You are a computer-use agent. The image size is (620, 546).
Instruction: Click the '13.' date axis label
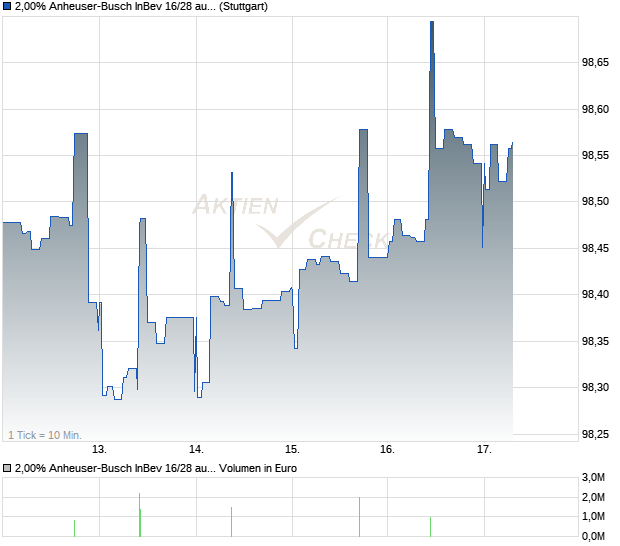click(x=99, y=450)
